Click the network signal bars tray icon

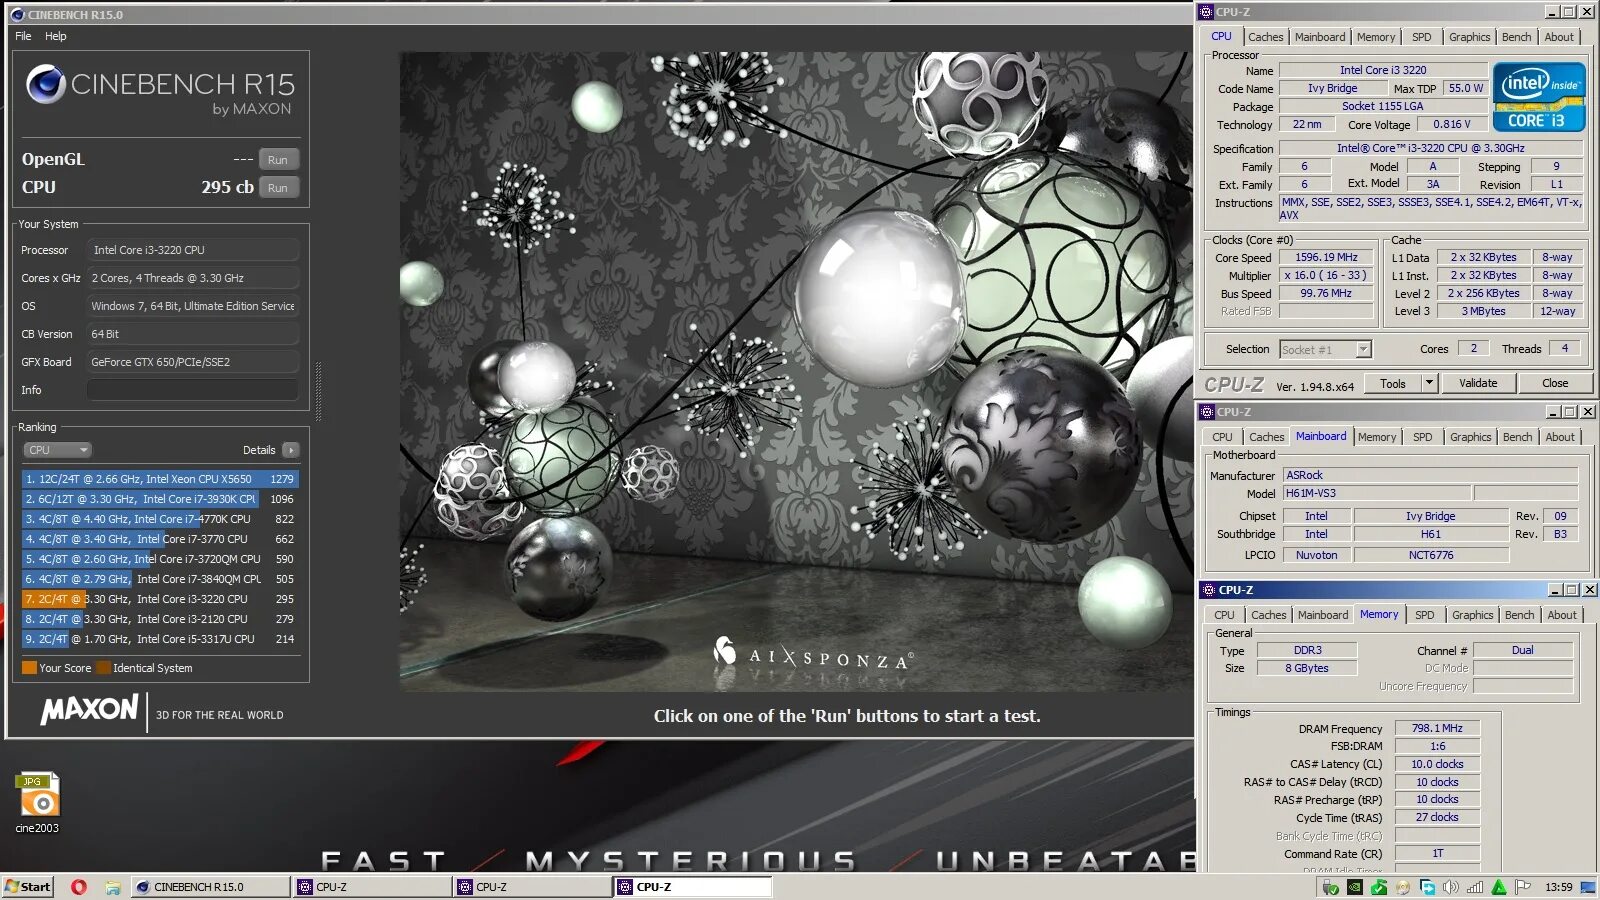tap(1475, 887)
